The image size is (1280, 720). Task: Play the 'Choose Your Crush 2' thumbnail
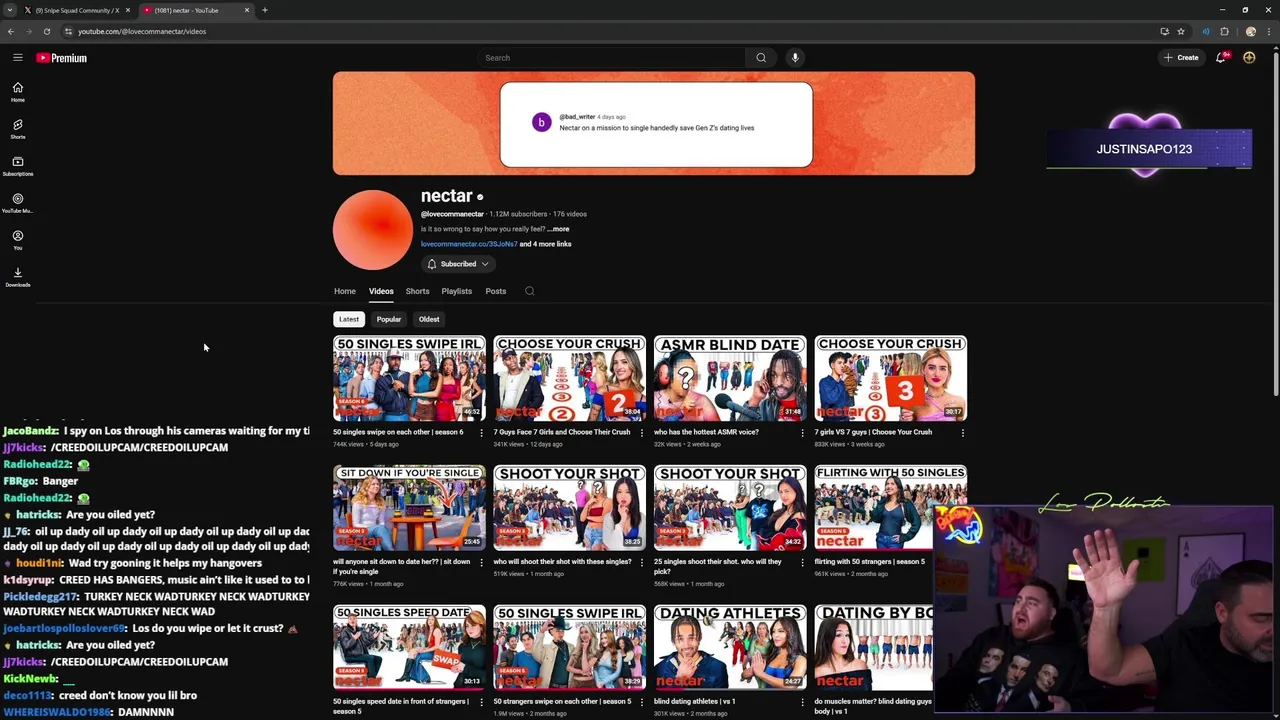pos(569,378)
